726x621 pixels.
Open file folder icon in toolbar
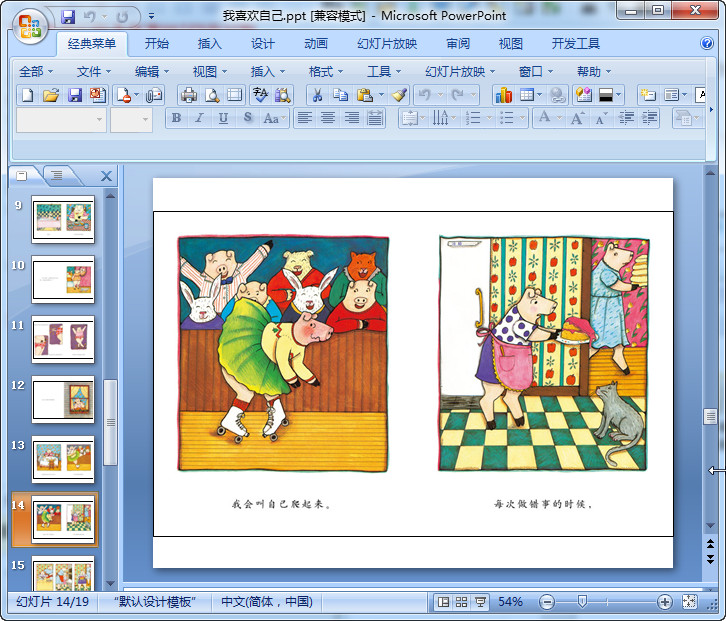[x=51, y=95]
